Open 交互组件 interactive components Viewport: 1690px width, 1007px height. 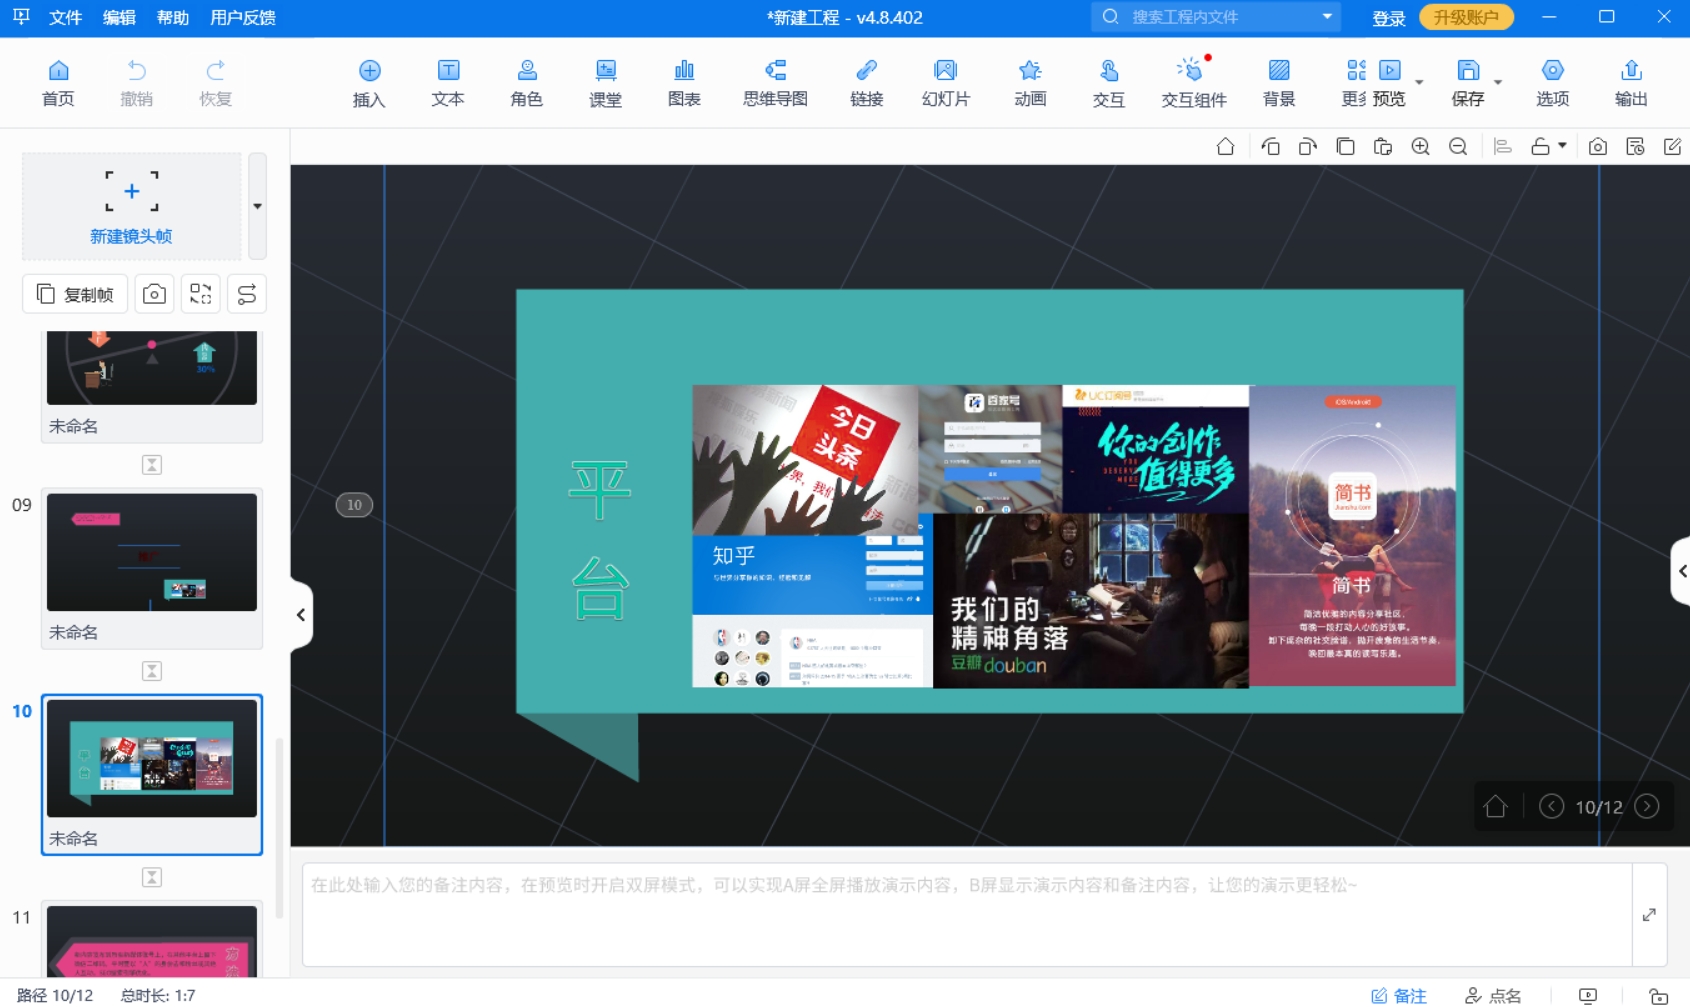tap(1193, 83)
